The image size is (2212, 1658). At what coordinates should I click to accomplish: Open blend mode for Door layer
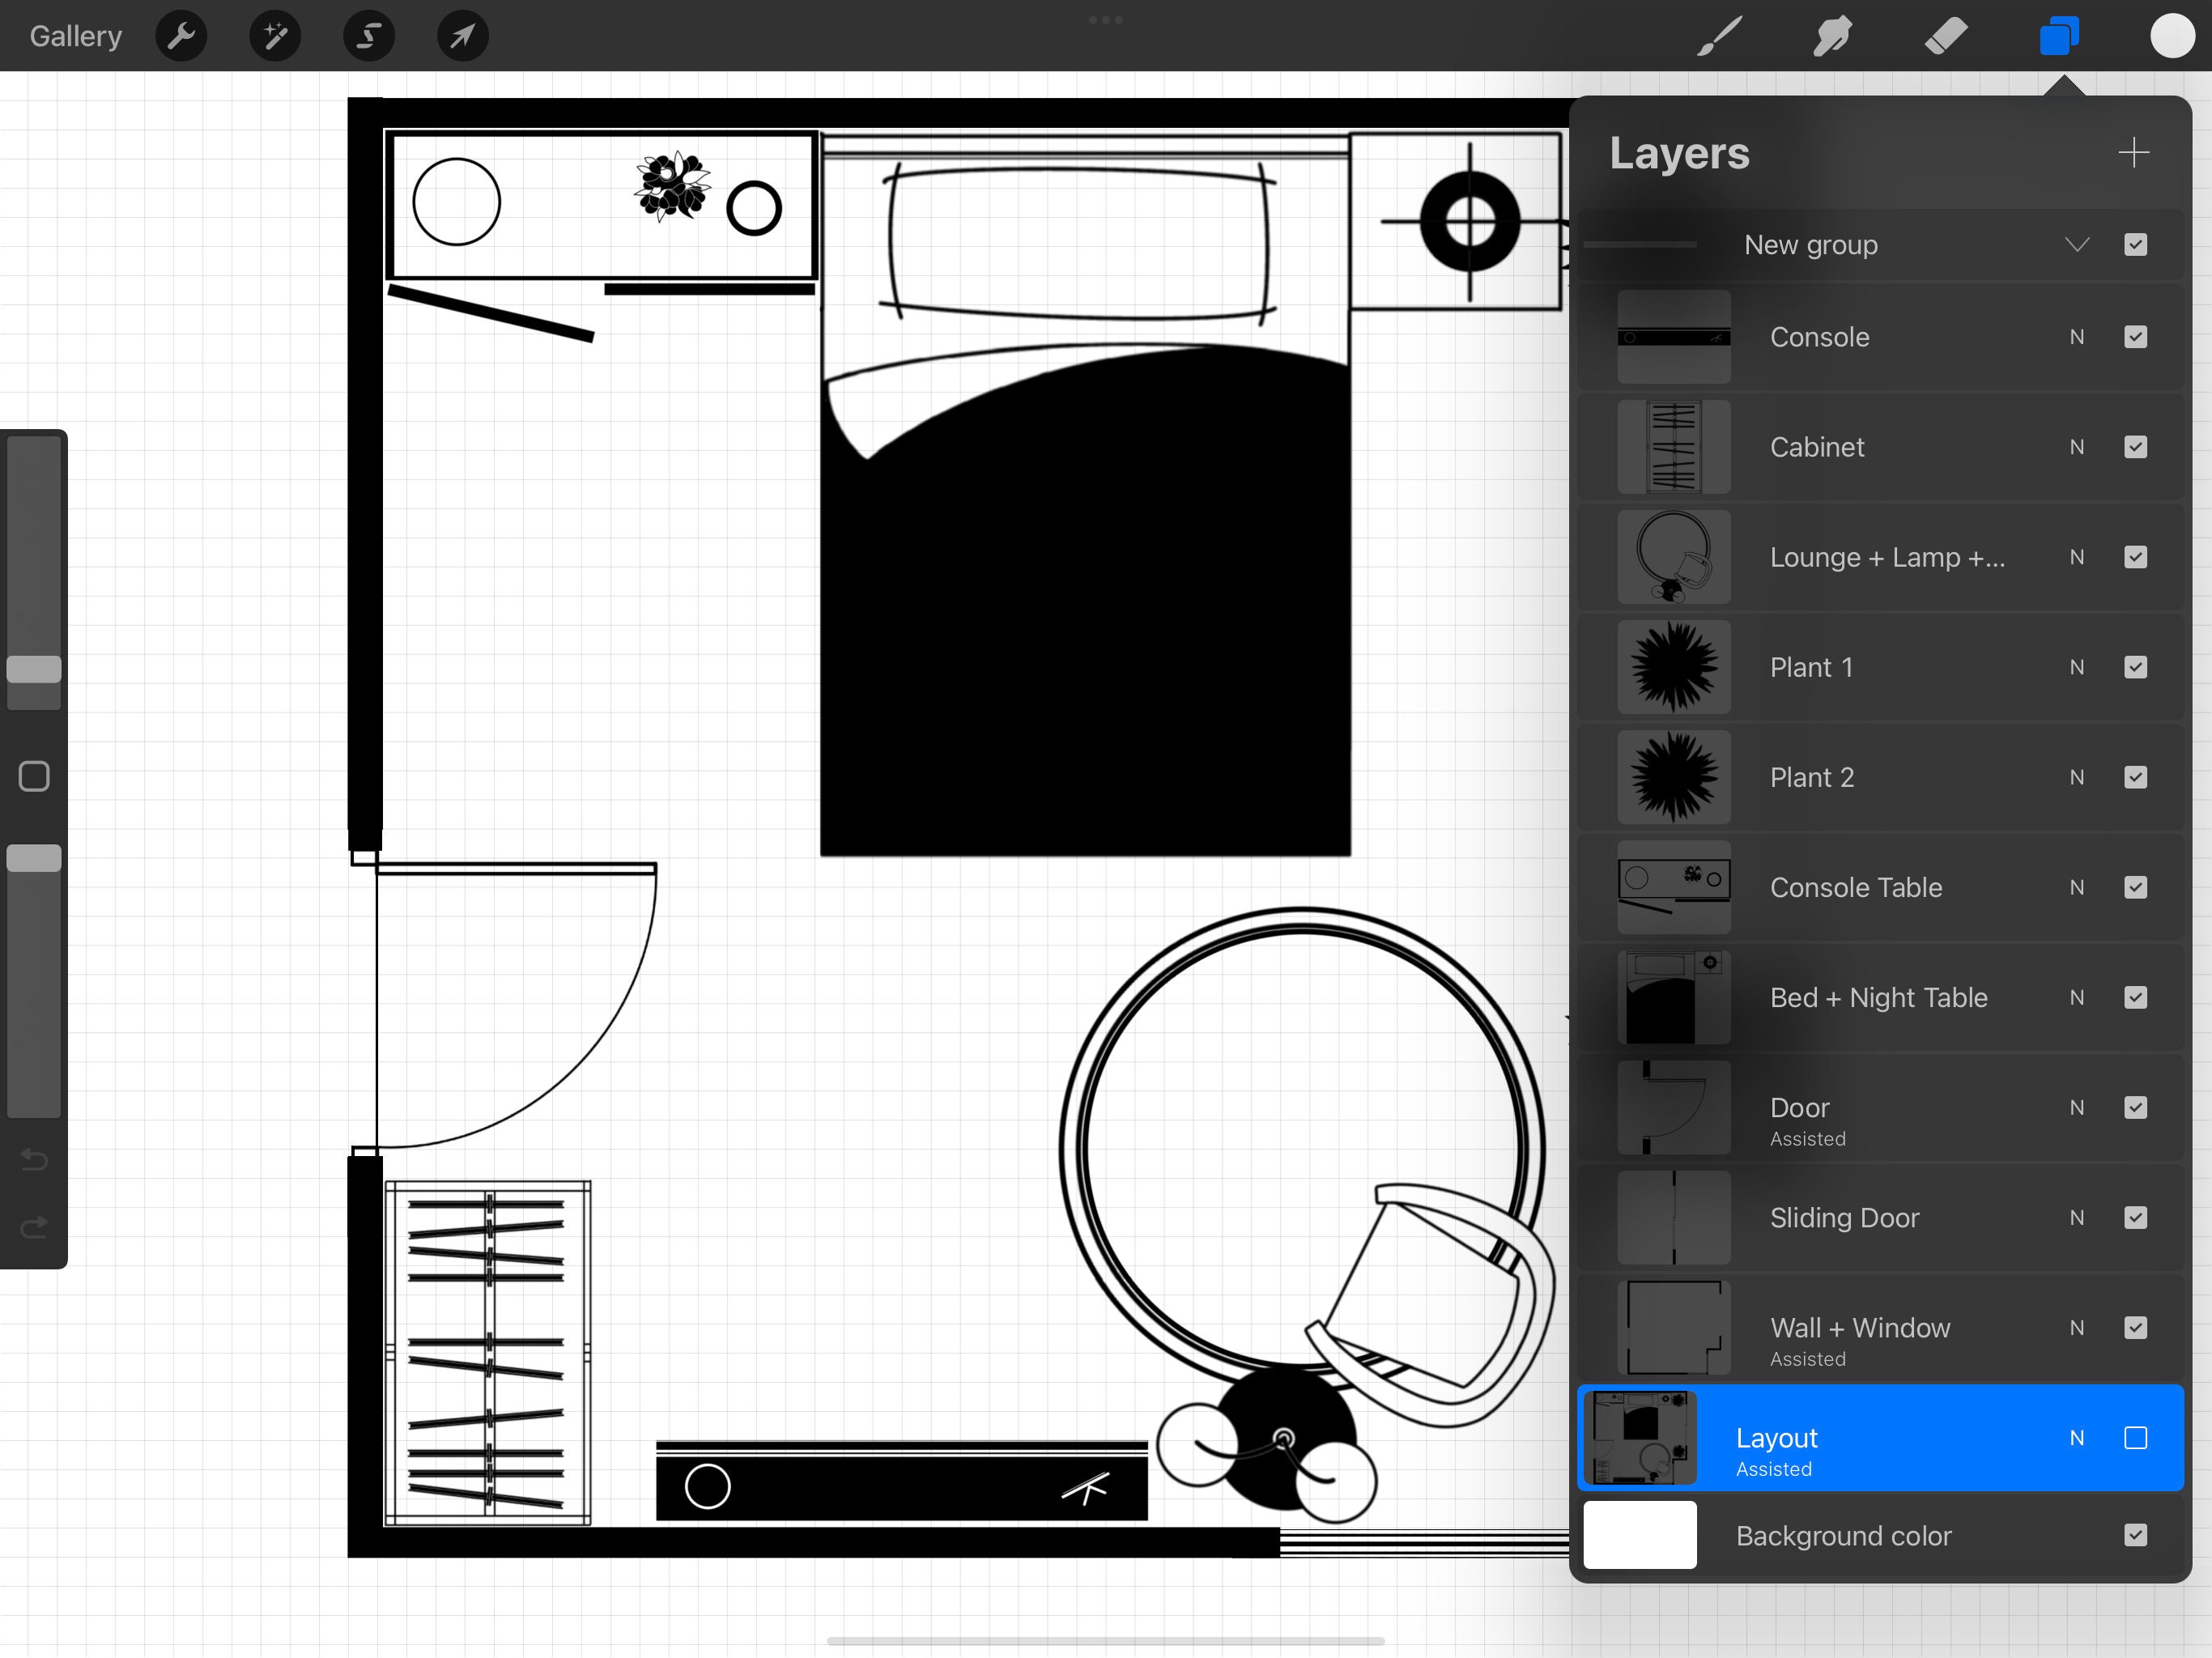tap(2076, 1107)
